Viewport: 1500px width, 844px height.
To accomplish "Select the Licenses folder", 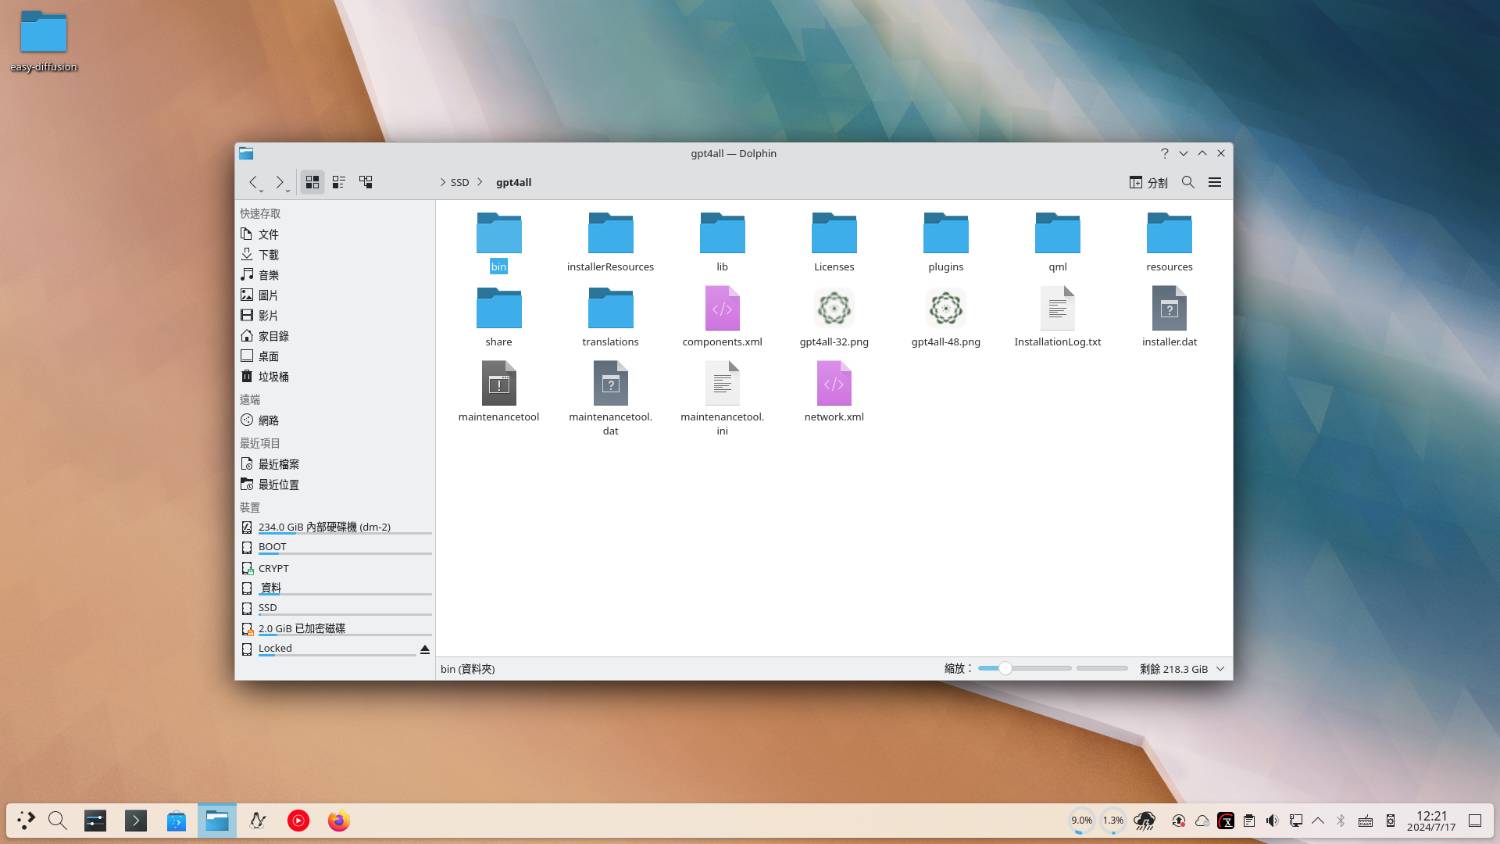I will [x=834, y=241].
